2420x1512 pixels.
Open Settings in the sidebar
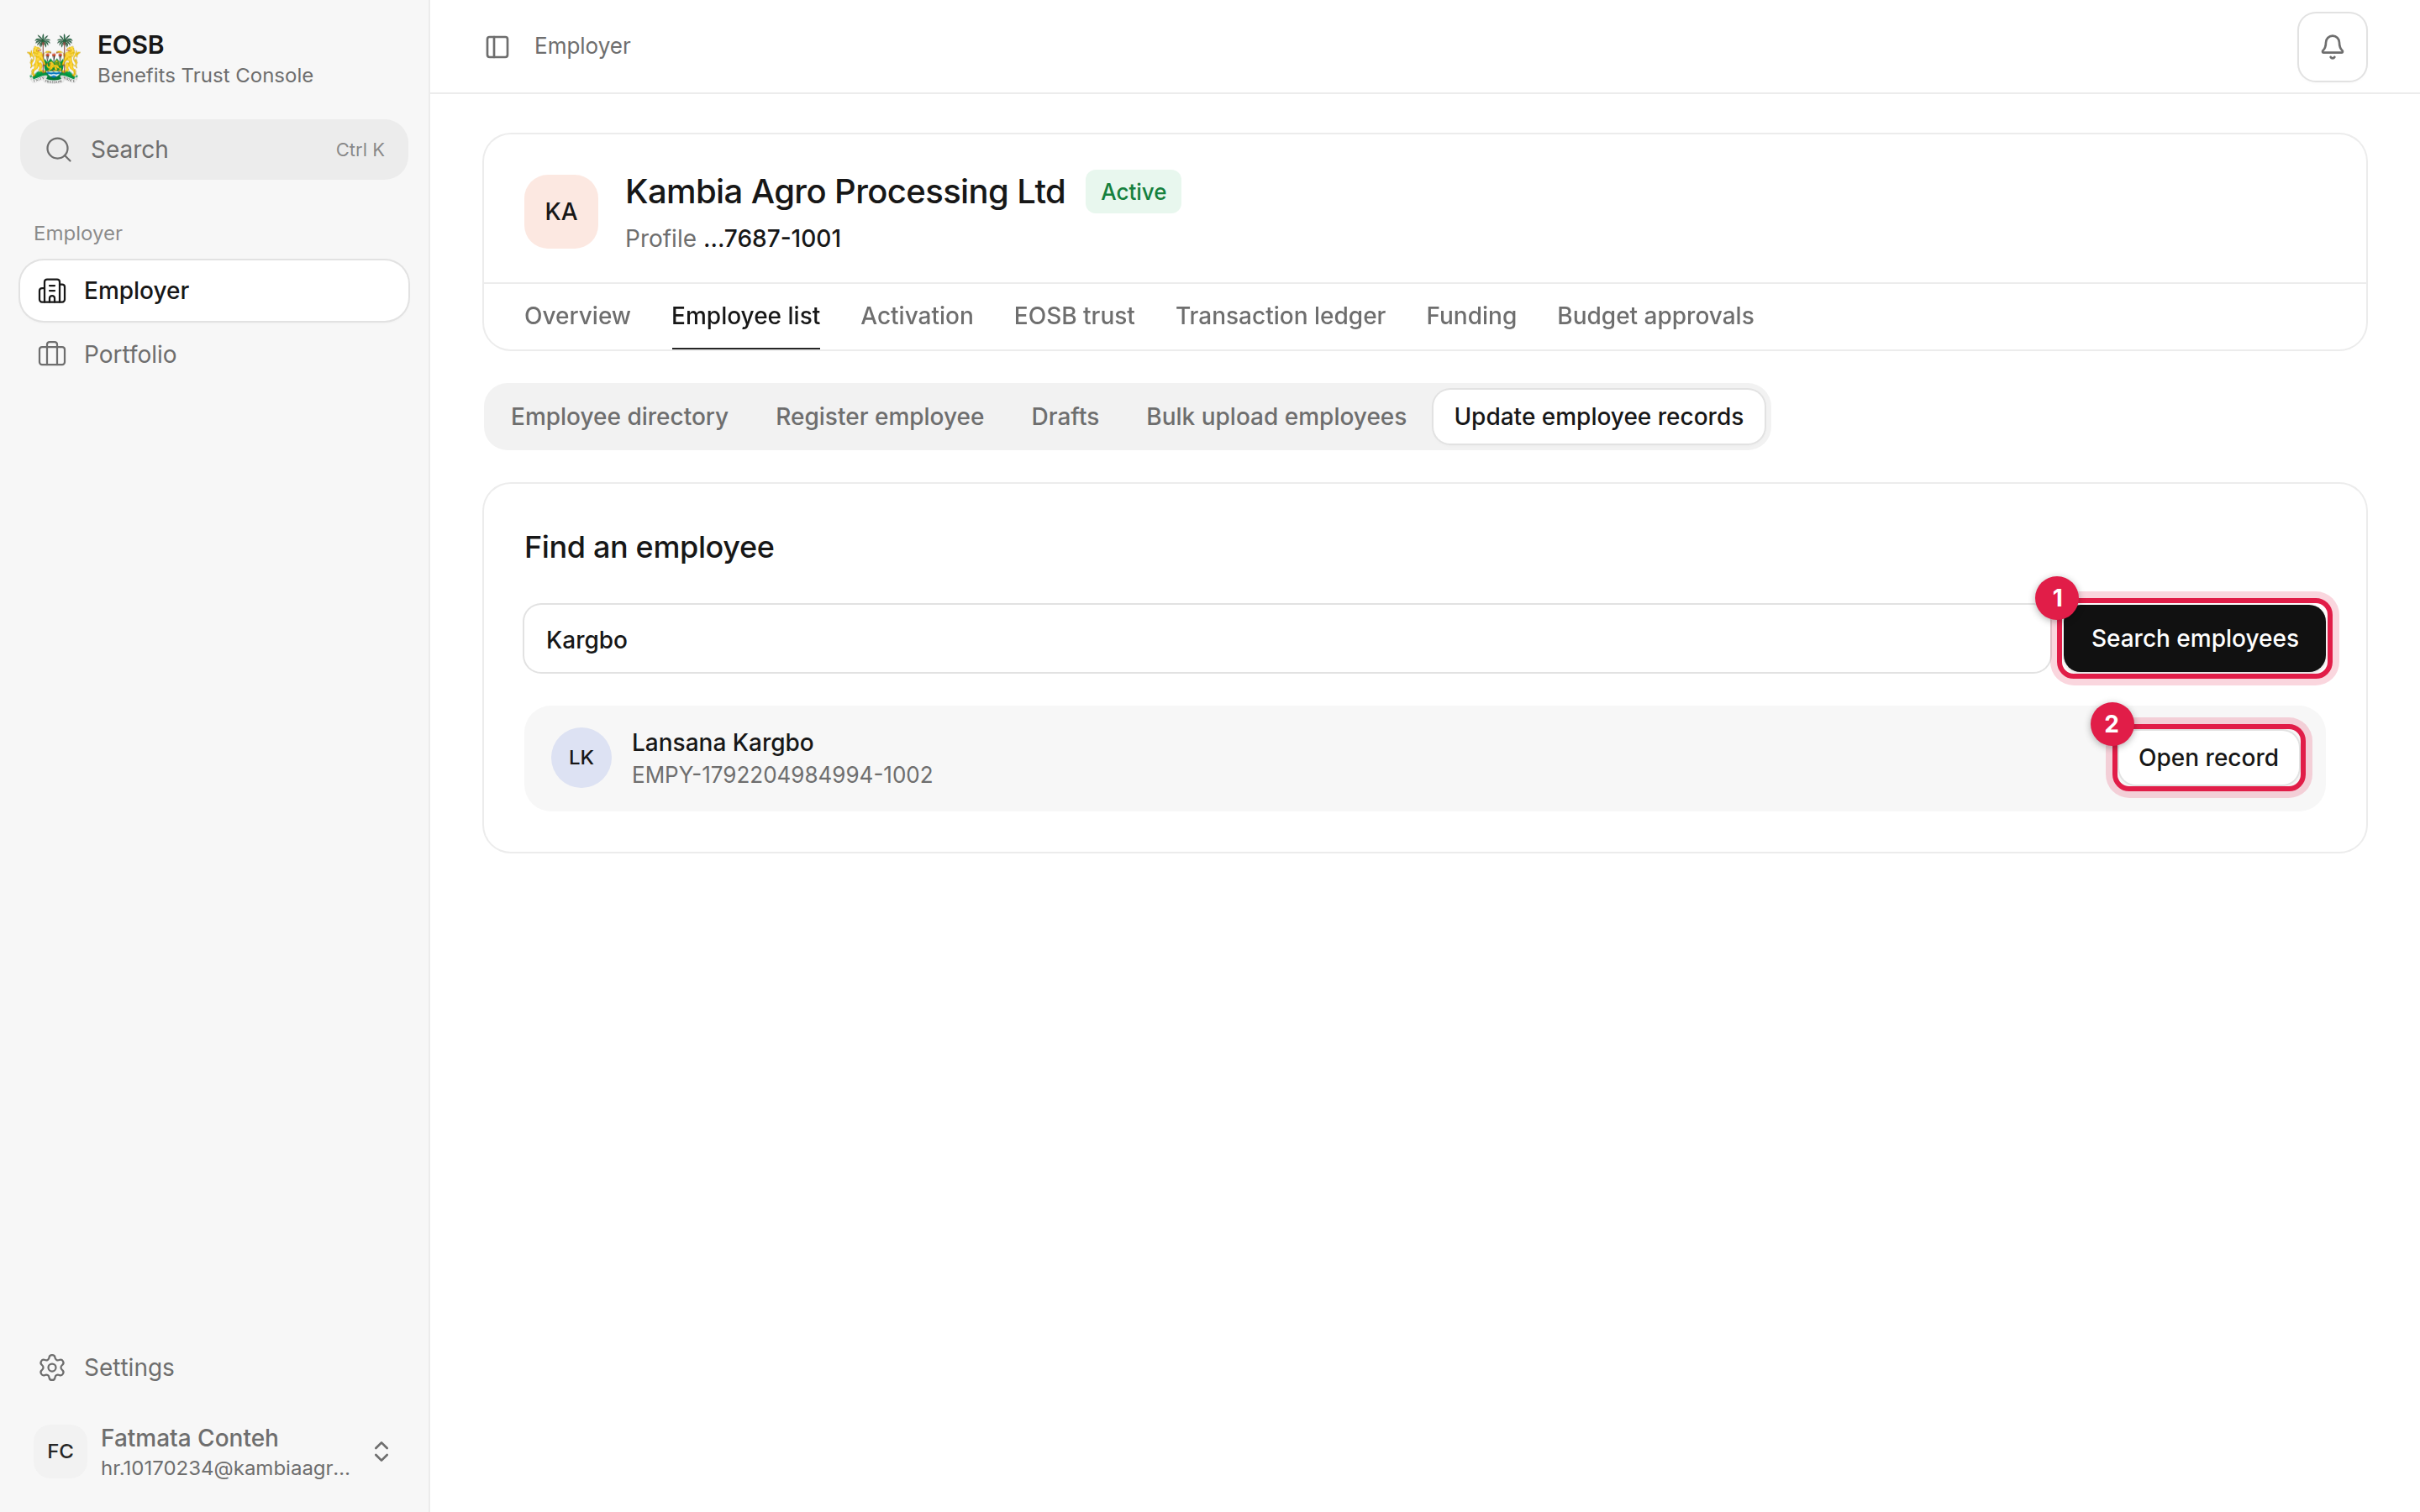pyautogui.click(x=214, y=1367)
